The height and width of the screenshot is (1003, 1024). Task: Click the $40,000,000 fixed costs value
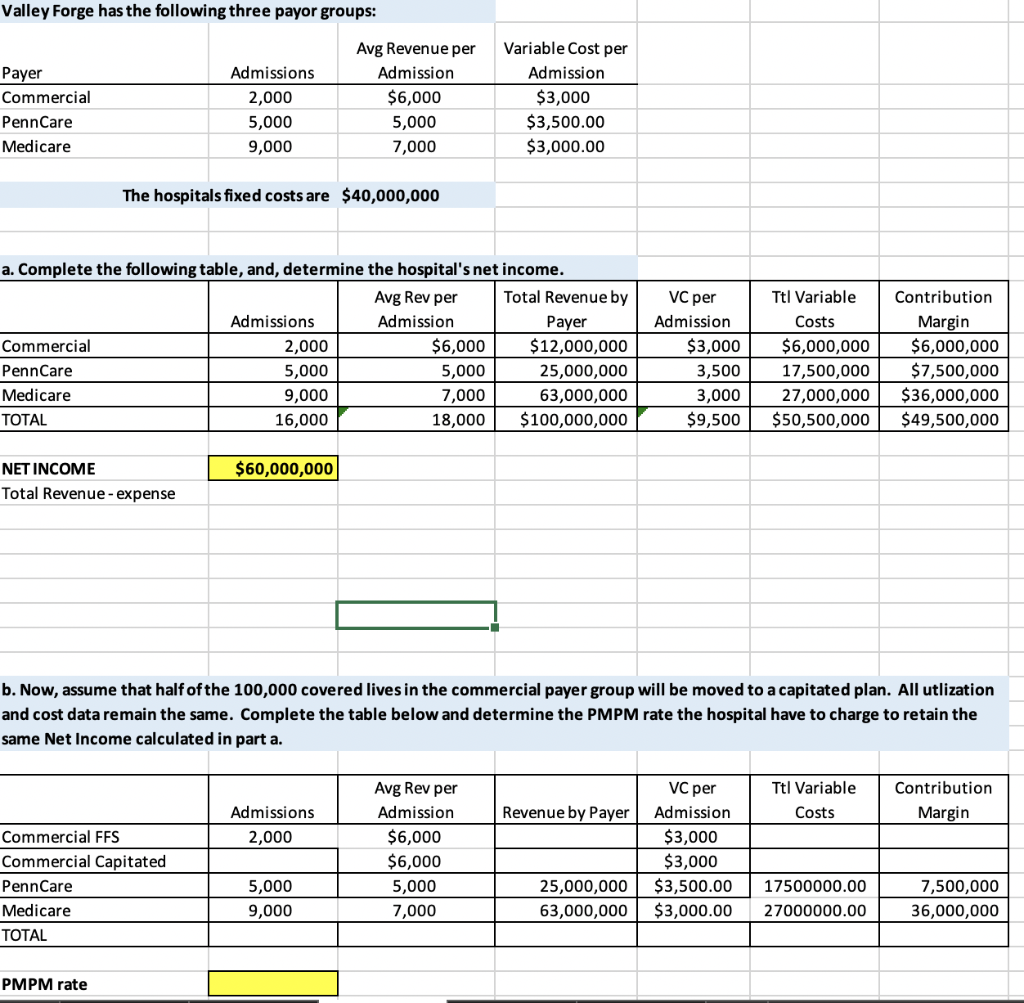[x=394, y=195]
